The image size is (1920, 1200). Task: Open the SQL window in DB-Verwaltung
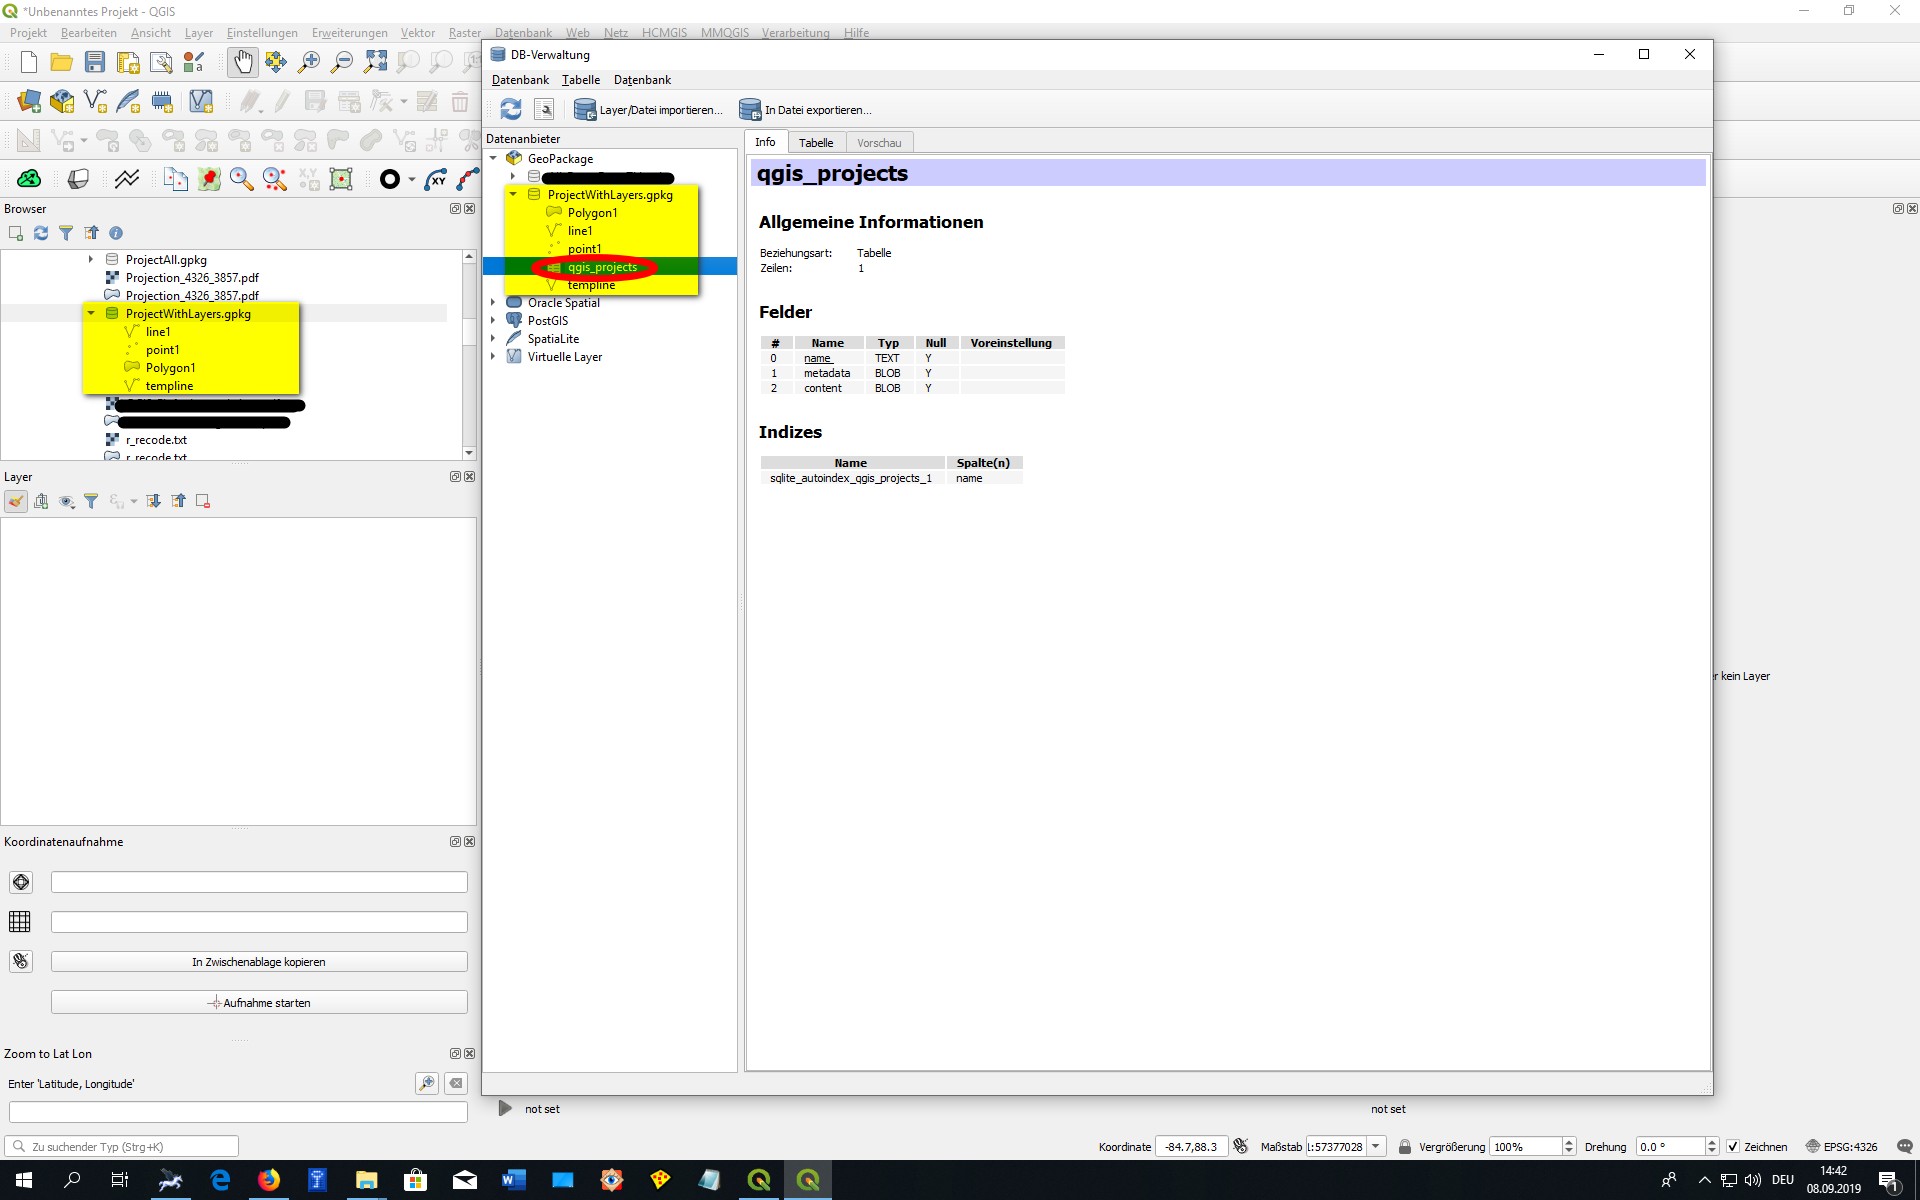[545, 109]
